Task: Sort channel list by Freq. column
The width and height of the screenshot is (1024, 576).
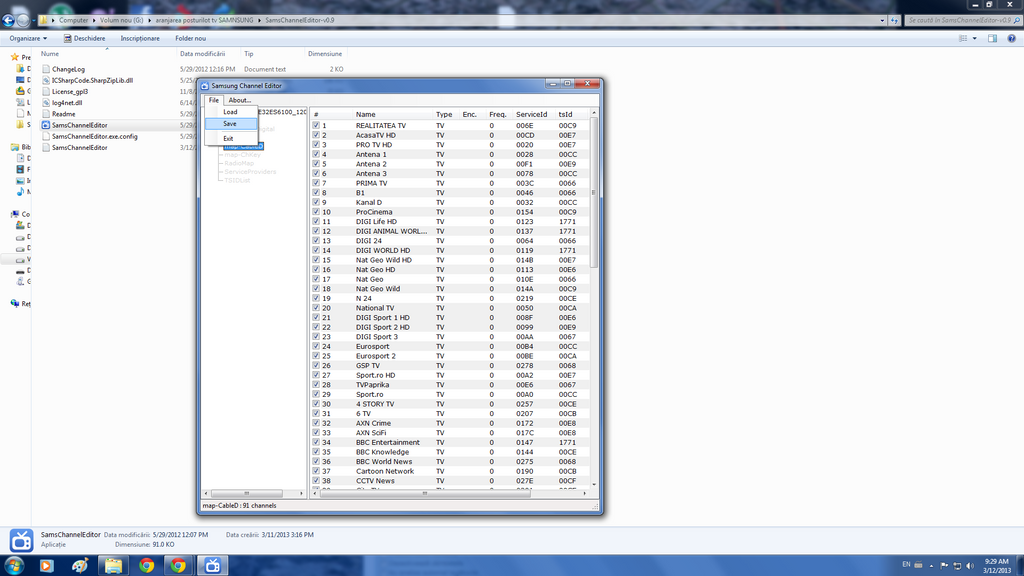Action: coord(499,114)
